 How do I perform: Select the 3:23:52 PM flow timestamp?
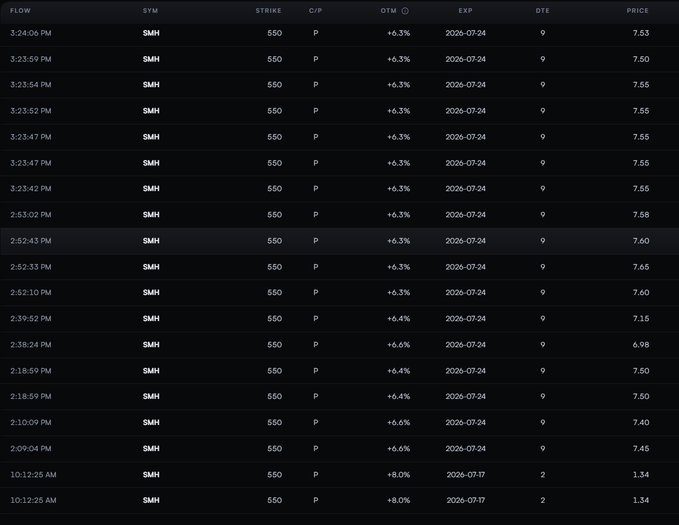(x=31, y=111)
